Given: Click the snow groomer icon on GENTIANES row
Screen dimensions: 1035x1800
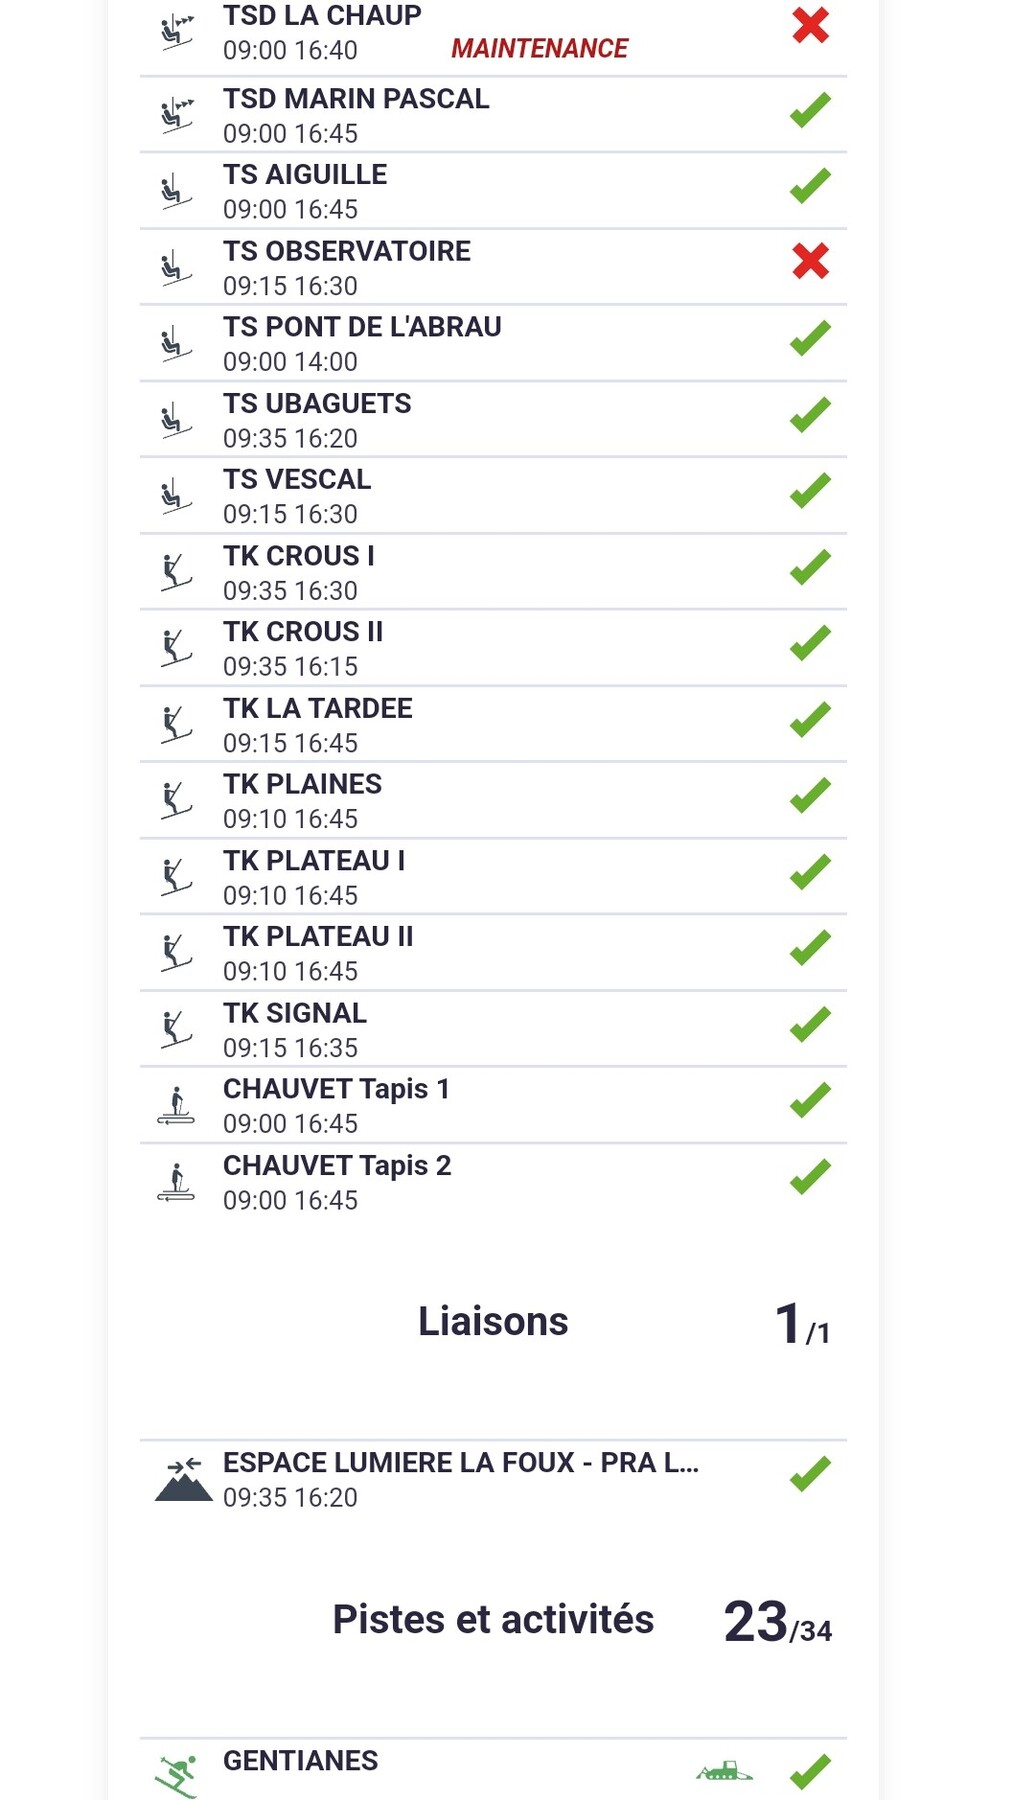Looking at the screenshot, I should [x=724, y=1771].
